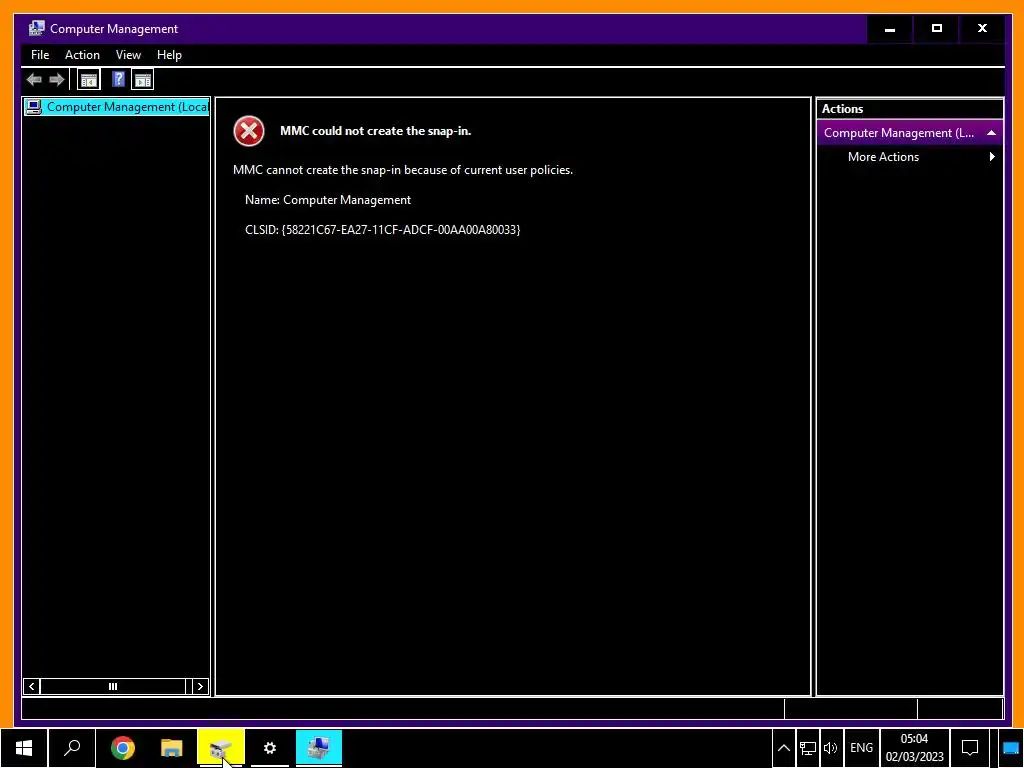Click the Actions pane header

tap(909, 109)
